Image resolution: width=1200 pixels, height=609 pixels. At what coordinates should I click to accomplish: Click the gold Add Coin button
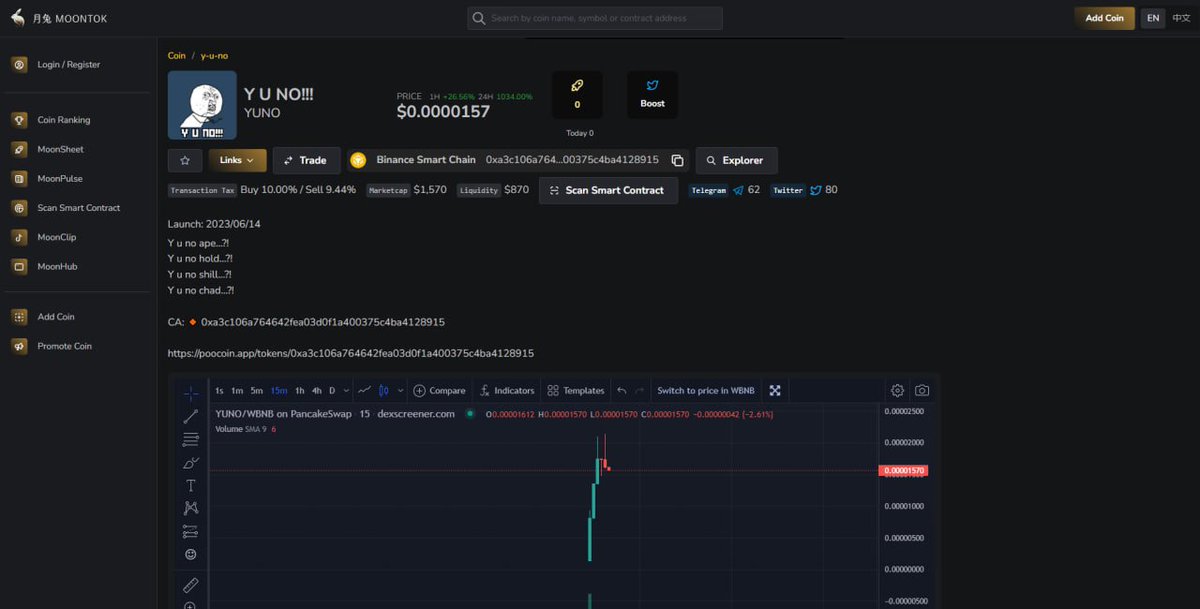pos(1104,18)
